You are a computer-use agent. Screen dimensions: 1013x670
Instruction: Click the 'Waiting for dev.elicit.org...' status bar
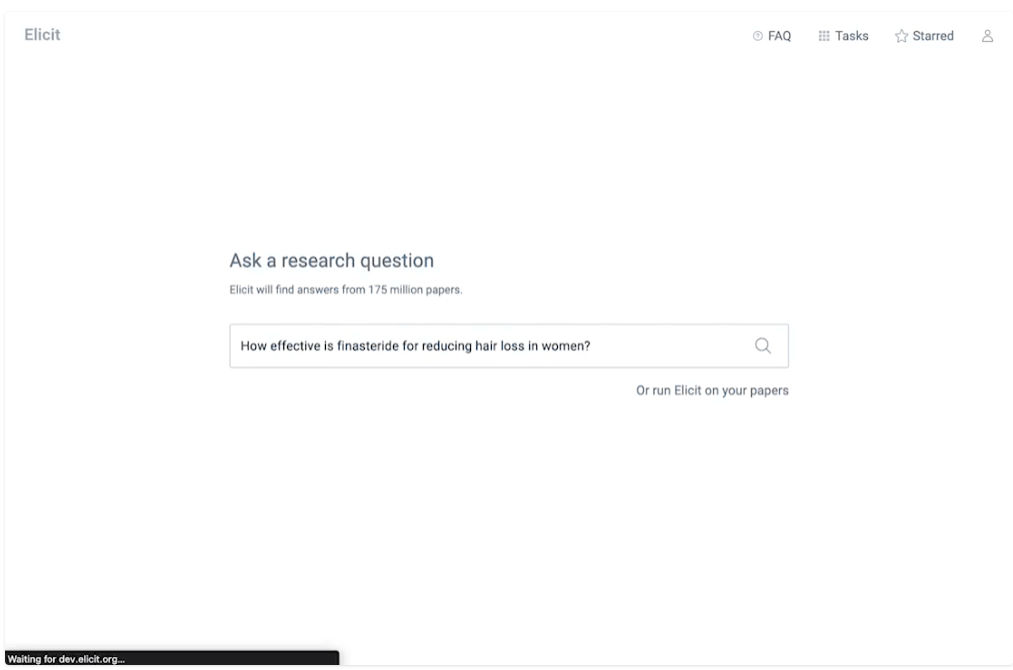pos(172,658)
